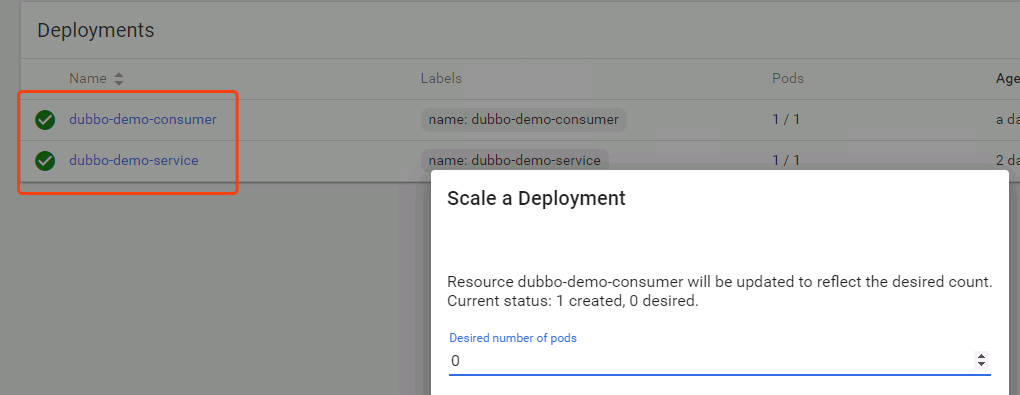Click the 1 / 1 pods count for dubbo-demo-service
This screenshot has width=1020, height=395.
[x=786, y=160]
